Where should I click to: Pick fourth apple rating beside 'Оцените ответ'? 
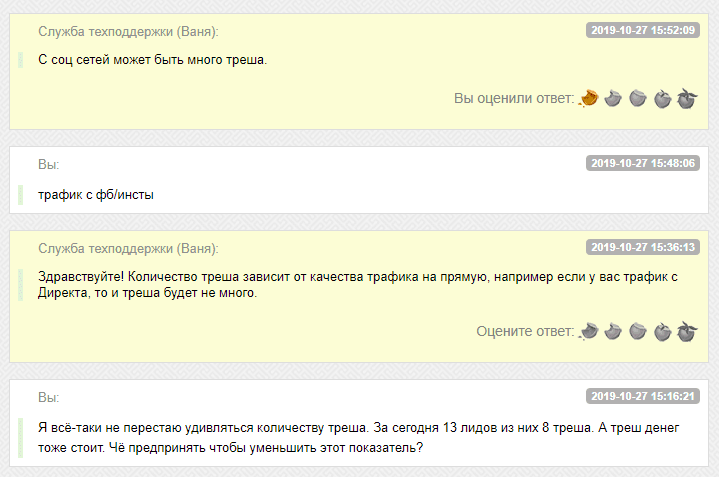click(662, 331)
